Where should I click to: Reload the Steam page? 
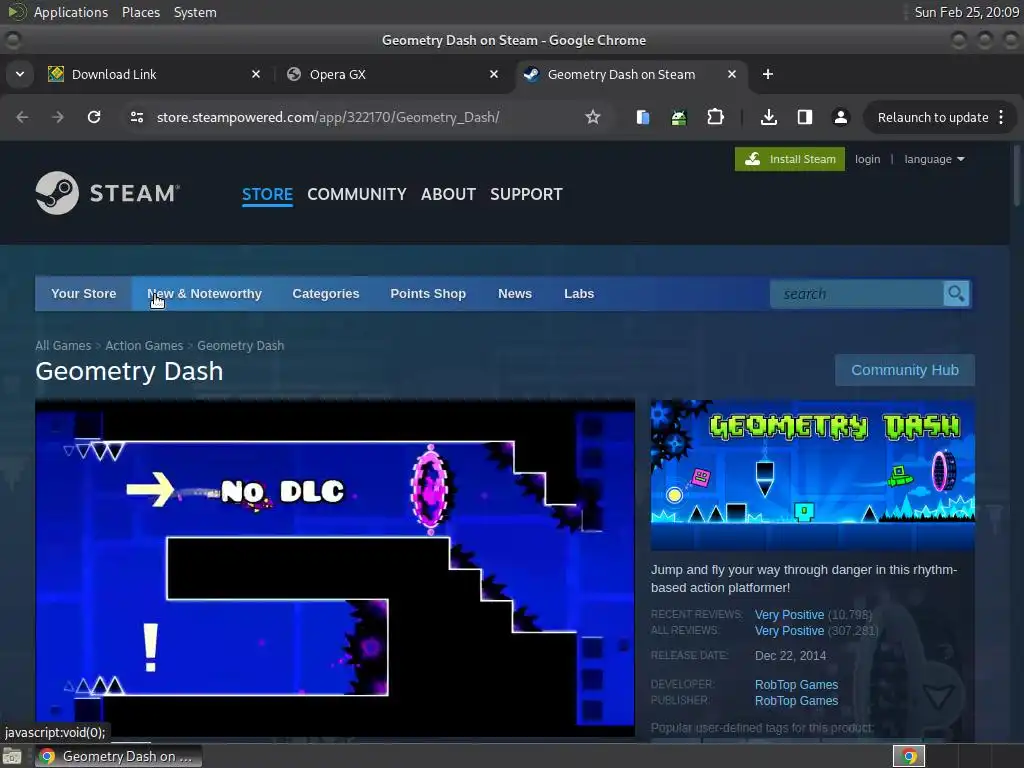click(94, 118)
